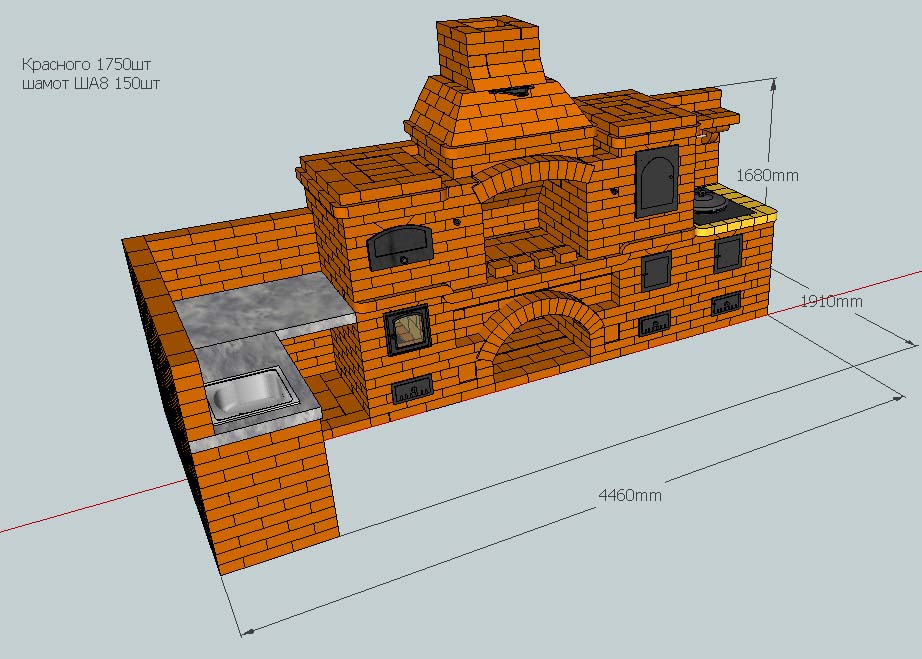Select the brick chimney top

pos(487,50)
